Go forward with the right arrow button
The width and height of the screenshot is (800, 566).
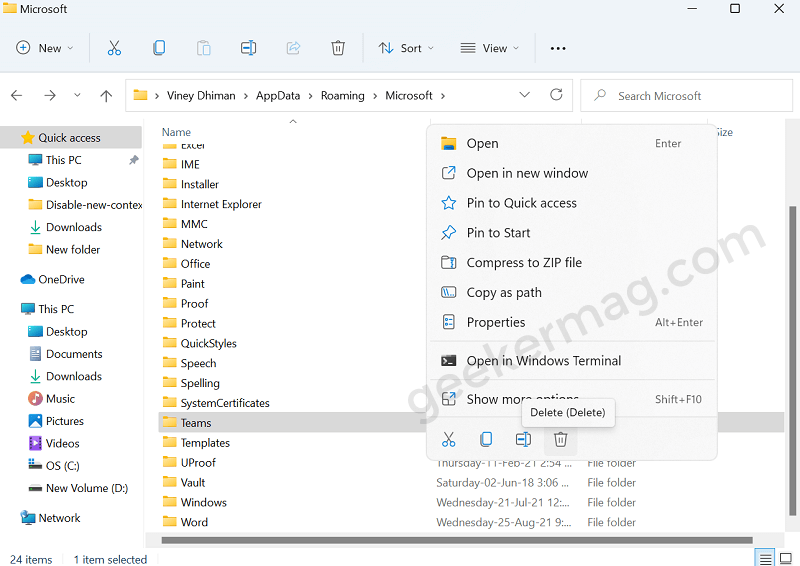point(49,95)
